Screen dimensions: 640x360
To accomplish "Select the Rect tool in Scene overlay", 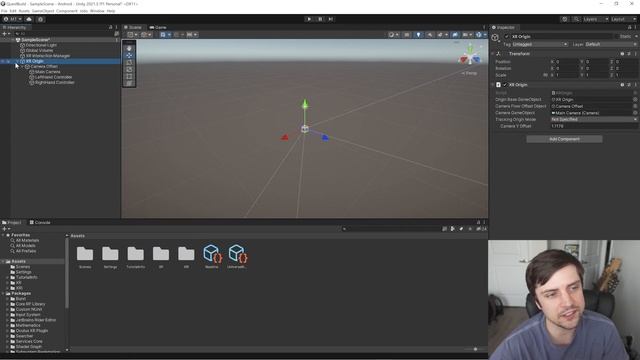I will (129, 76).
